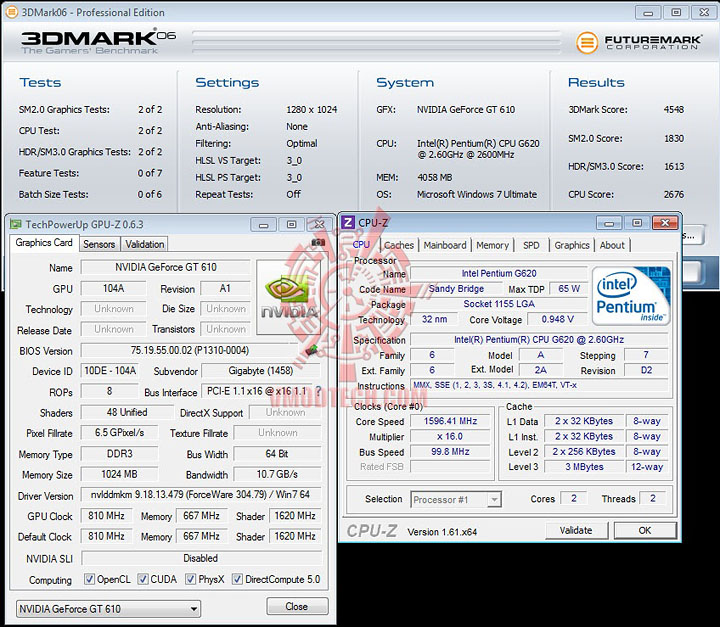Switch to the Sensors tab in GPU-Z
The width and height of the screenshot is (720, 627).
pos(99,244)
